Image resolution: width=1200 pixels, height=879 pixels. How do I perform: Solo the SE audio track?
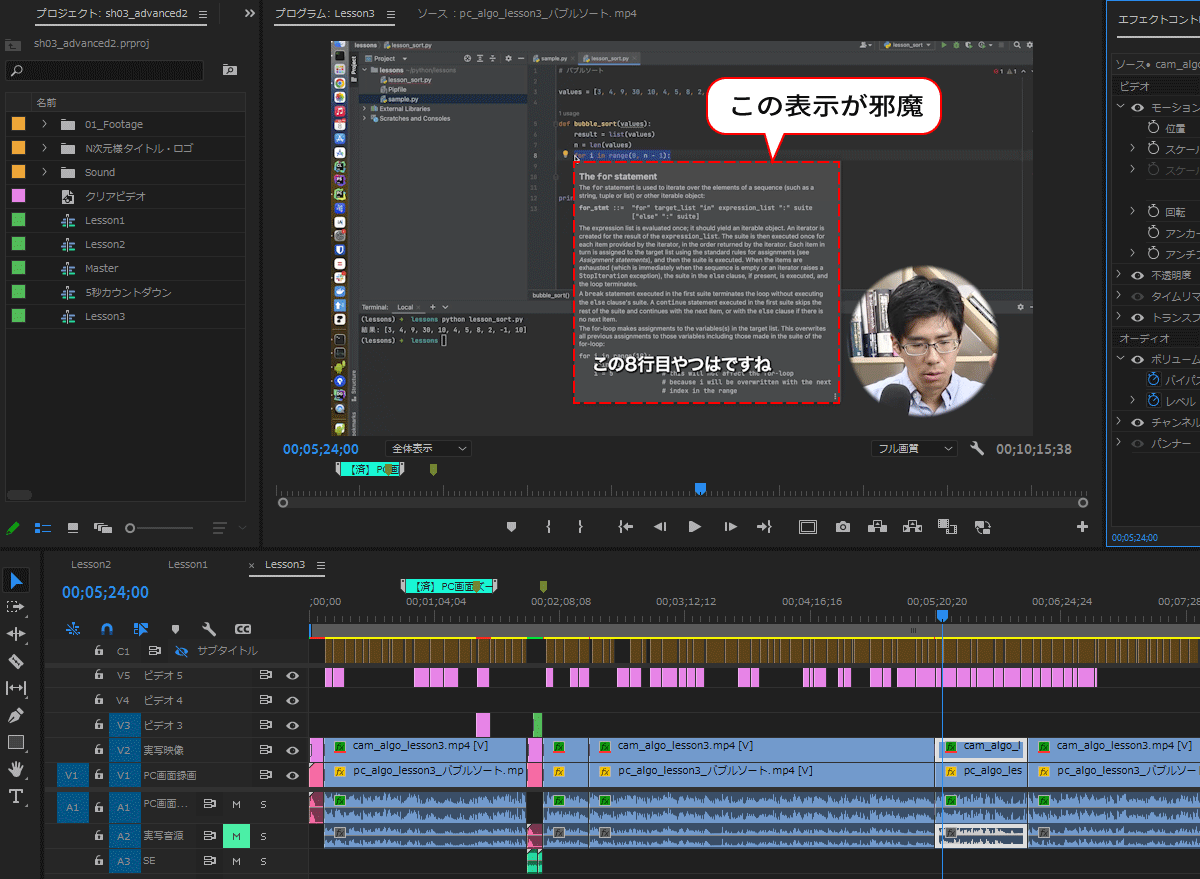coord(264,861)
